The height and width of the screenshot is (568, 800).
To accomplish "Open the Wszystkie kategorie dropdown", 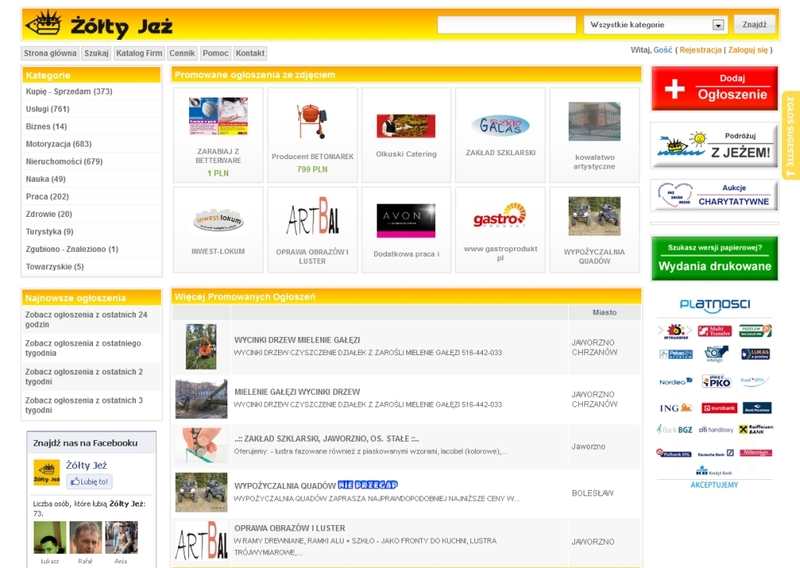I will 655,25.
